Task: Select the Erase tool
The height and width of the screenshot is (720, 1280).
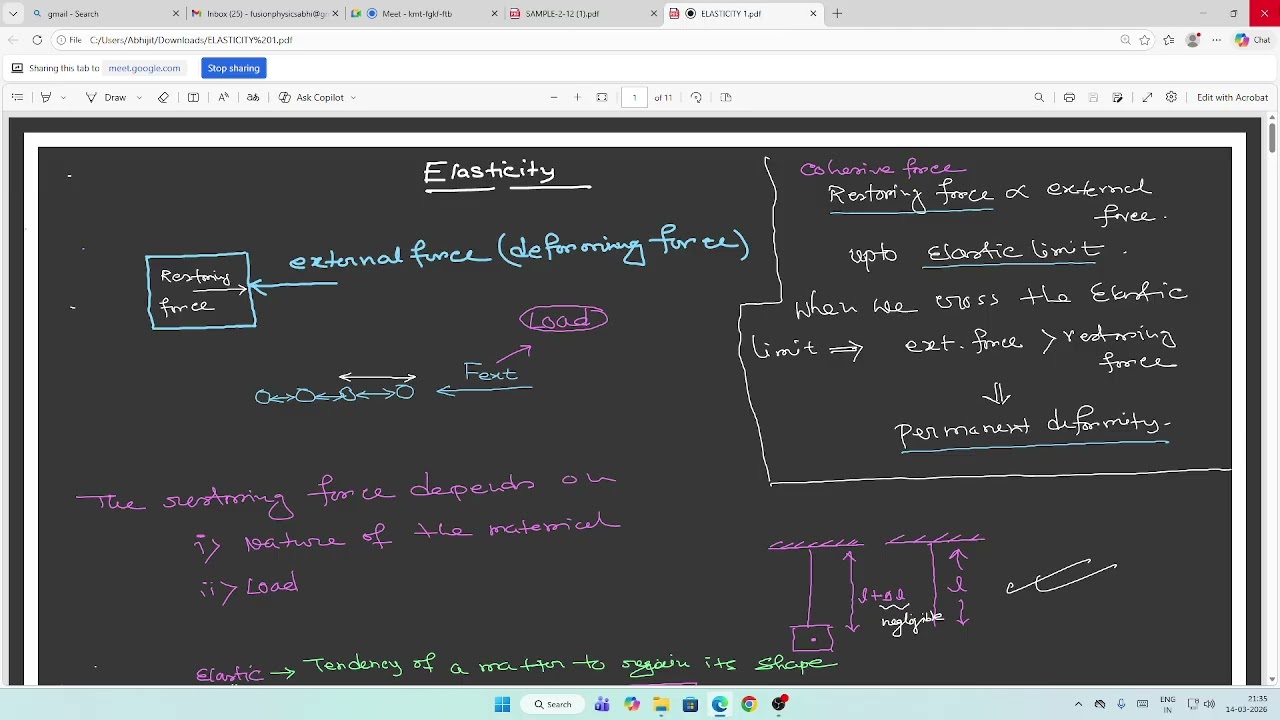Action: click(x=163, y=97)
